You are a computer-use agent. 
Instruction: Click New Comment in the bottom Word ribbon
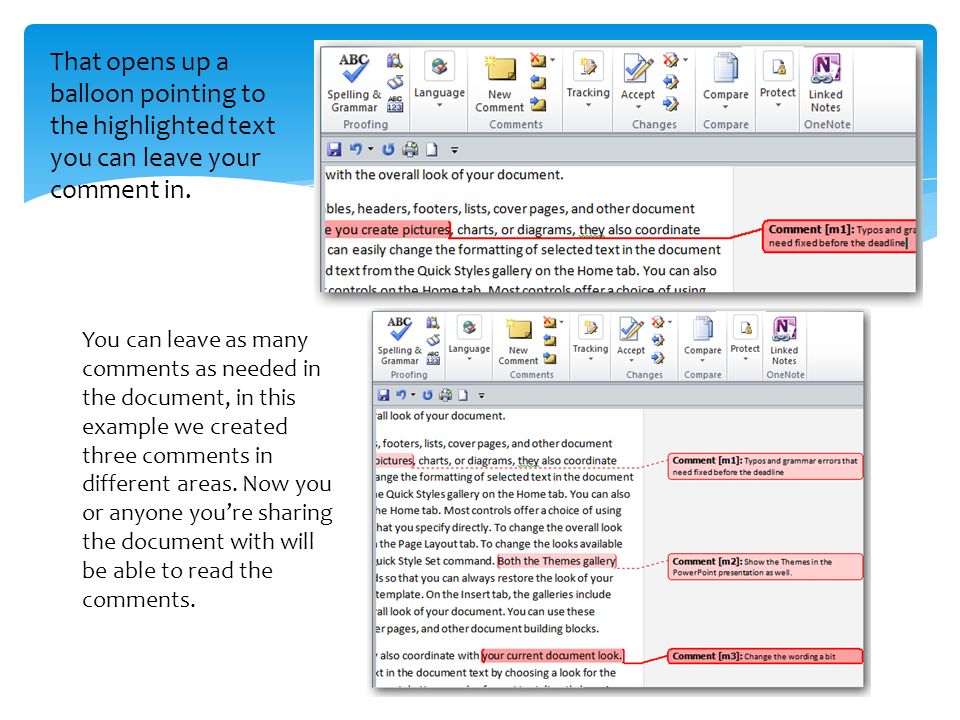pos(518,342)
